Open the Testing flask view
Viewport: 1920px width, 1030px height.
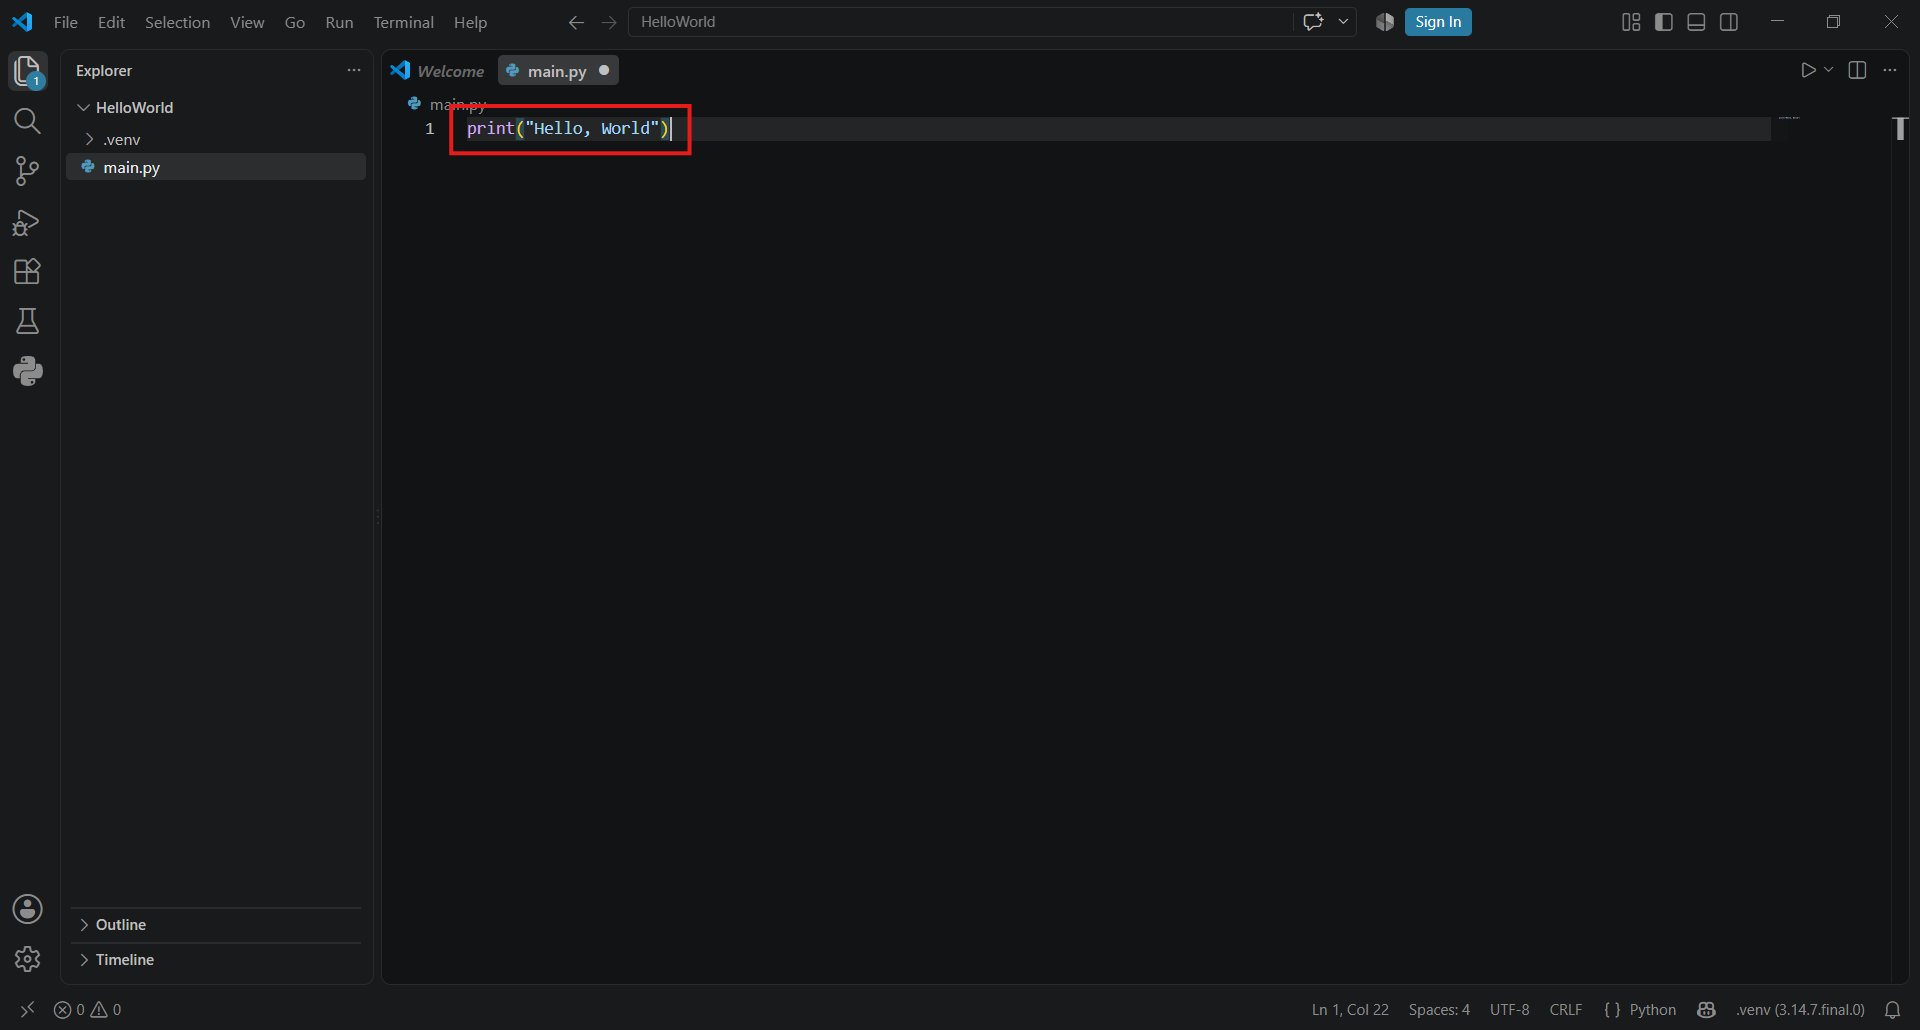pos(28,321)
